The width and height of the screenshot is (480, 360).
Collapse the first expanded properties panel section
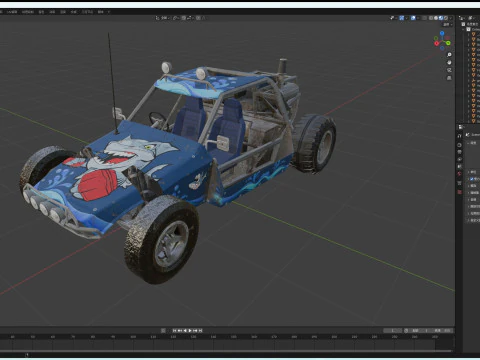click(x=468, y=143)
